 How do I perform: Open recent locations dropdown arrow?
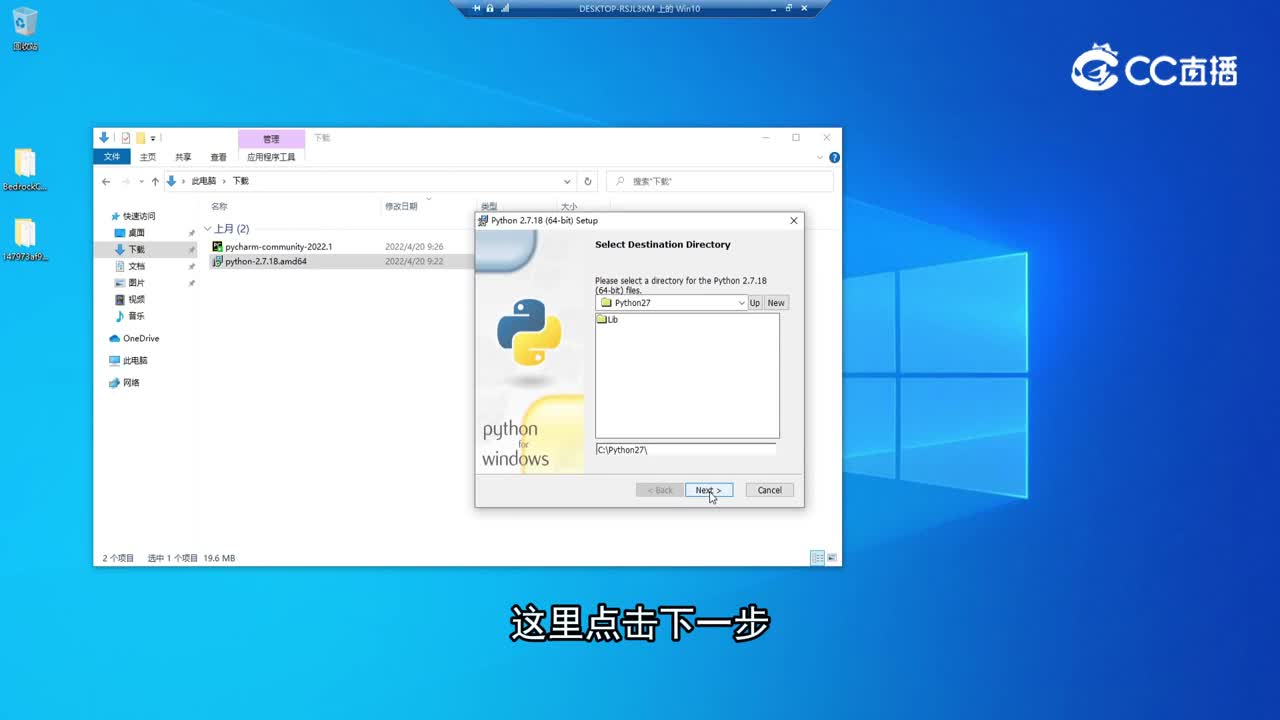tap(141, 182)
